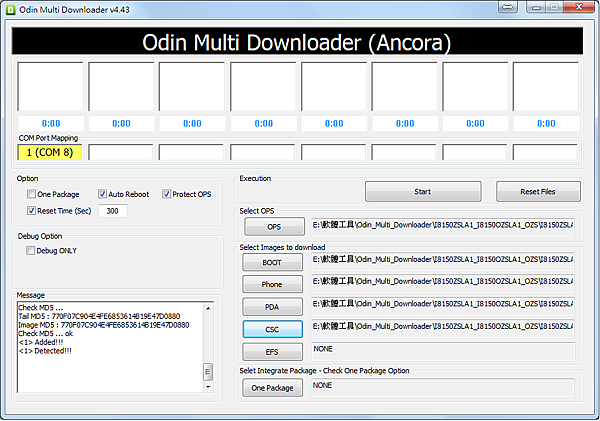Click the "<1> Detected!!!" message line

[x=45, y=351]
